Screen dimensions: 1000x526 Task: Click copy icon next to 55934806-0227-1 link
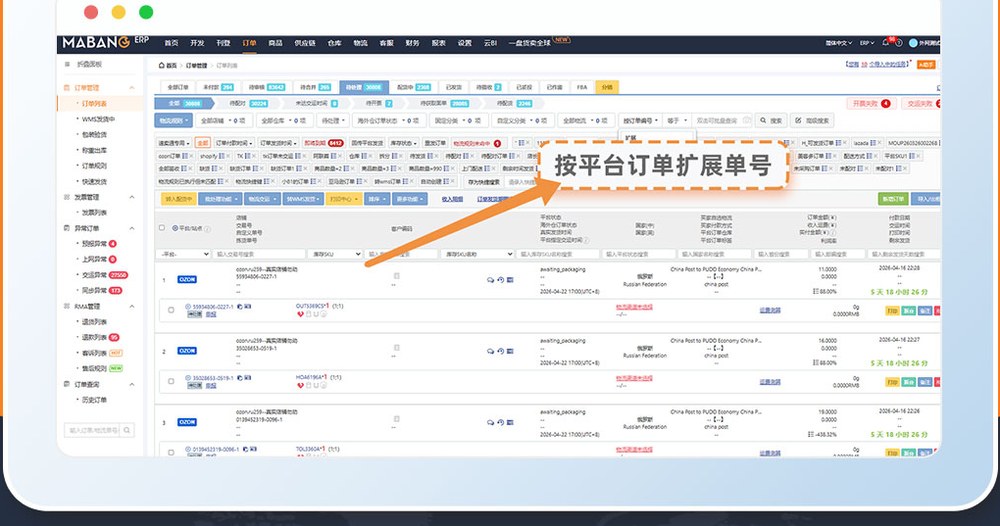click(x=240, y=307)
